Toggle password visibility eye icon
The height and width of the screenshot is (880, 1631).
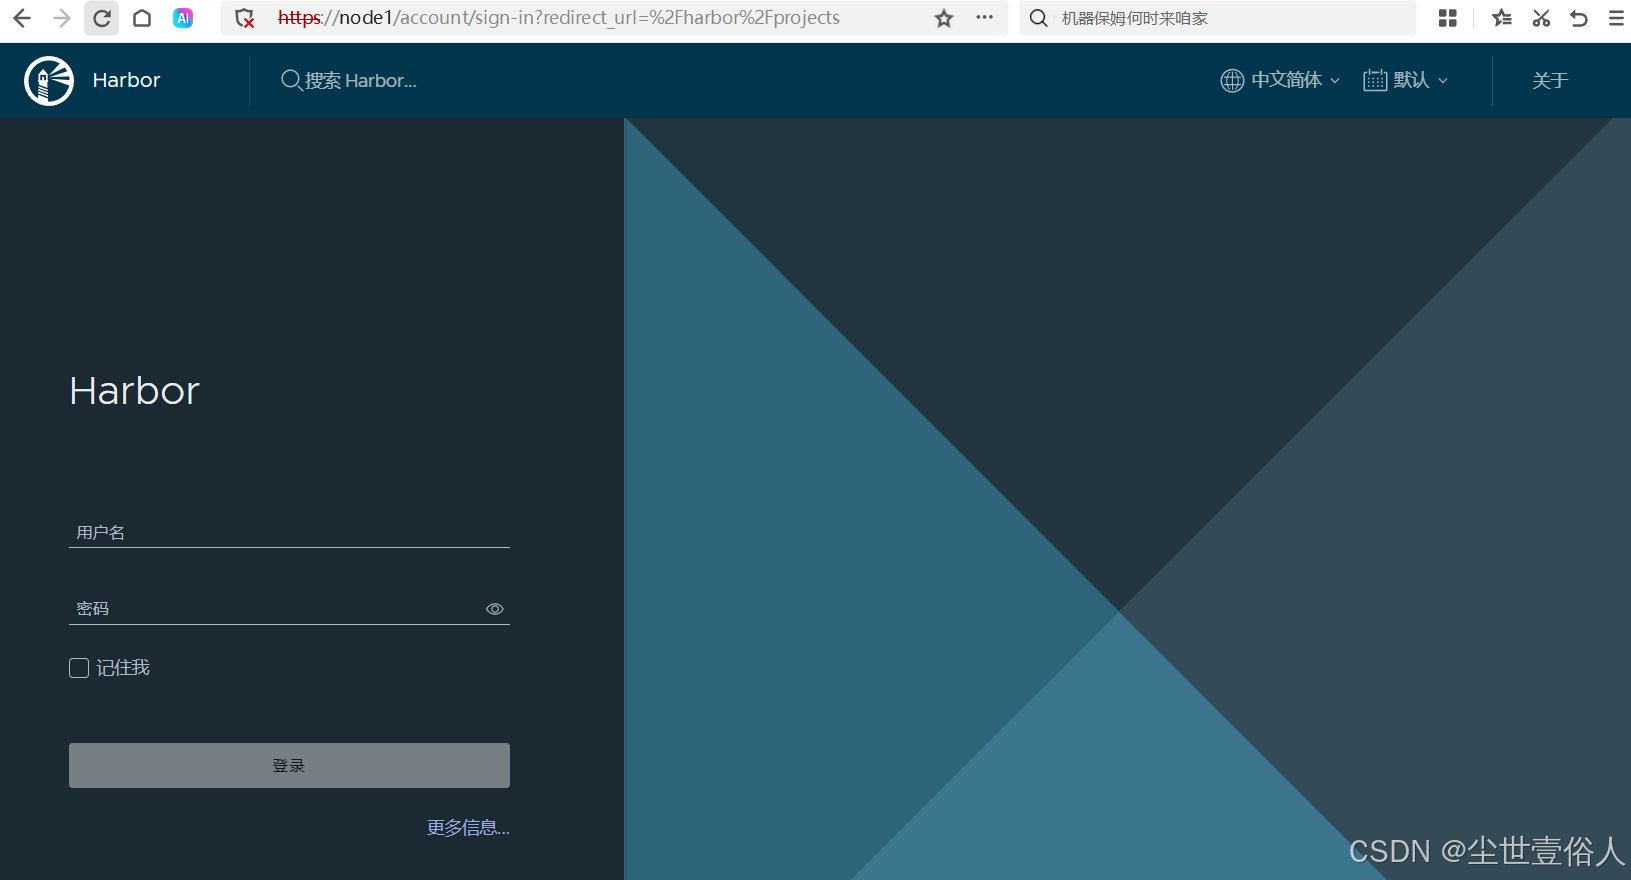[x=494, y=609]
